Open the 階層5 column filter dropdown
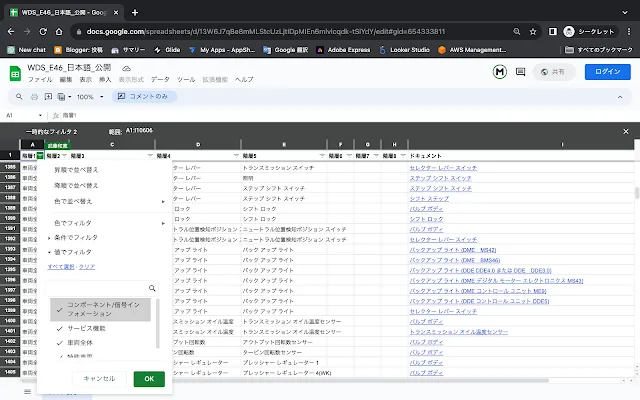The height and width of the screenshot is (400, 640). pyautogui.click(x=322, y=156)
